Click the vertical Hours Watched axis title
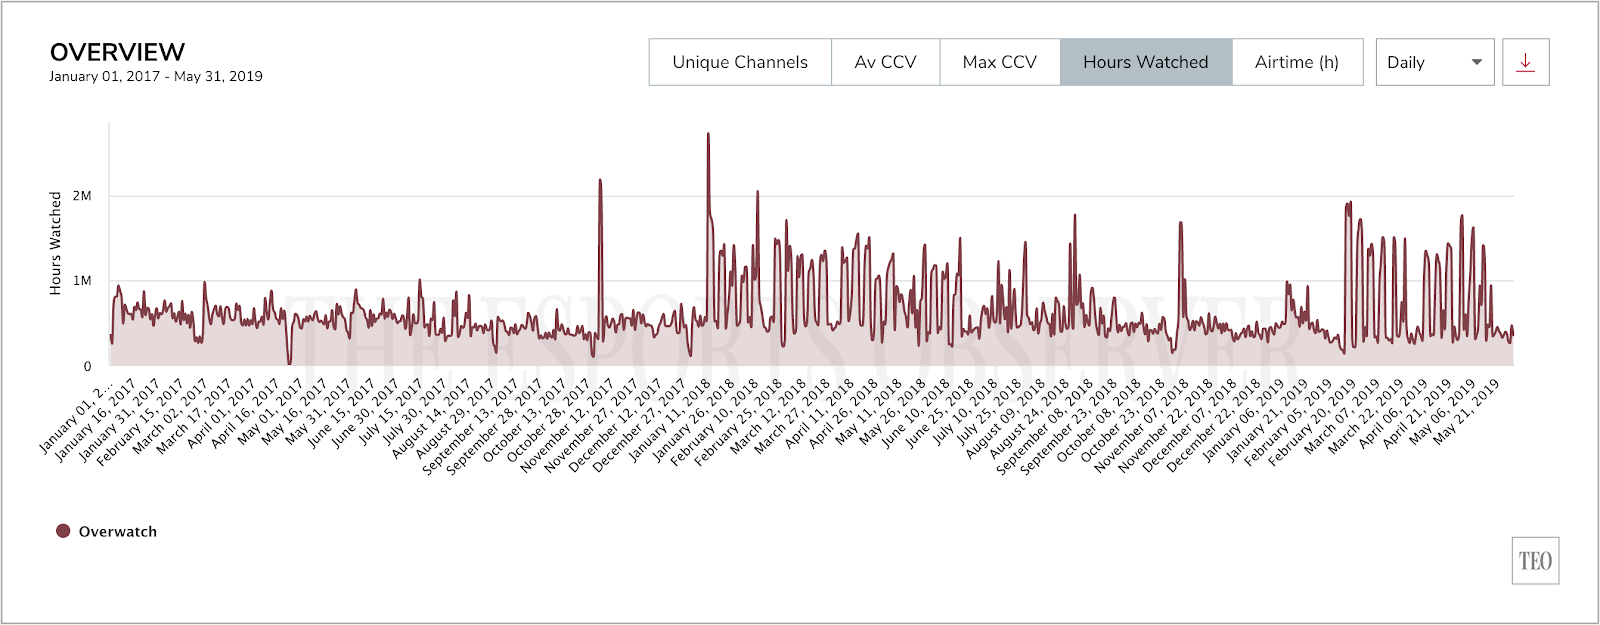 point(56,243)
